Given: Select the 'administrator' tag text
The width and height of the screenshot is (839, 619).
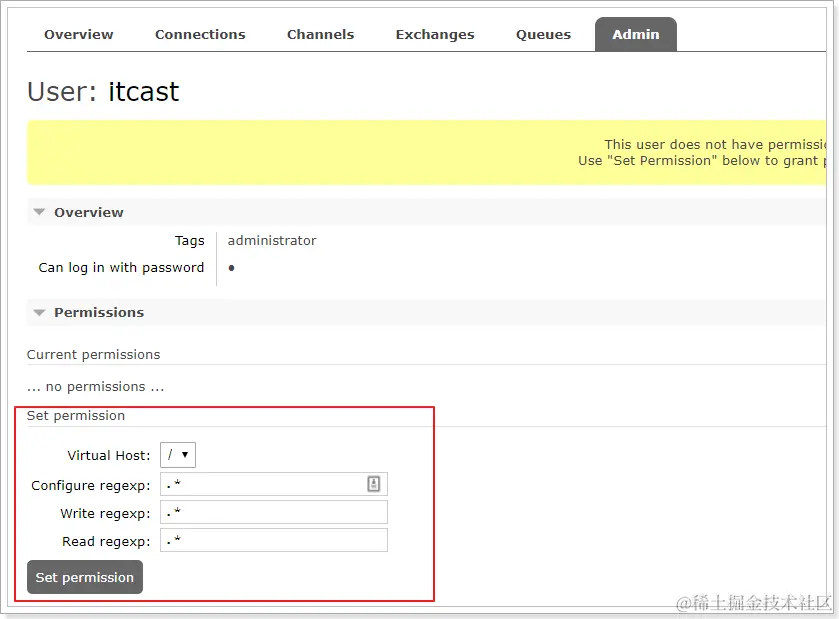Looking at the screenshot, I should coord(272,241).
